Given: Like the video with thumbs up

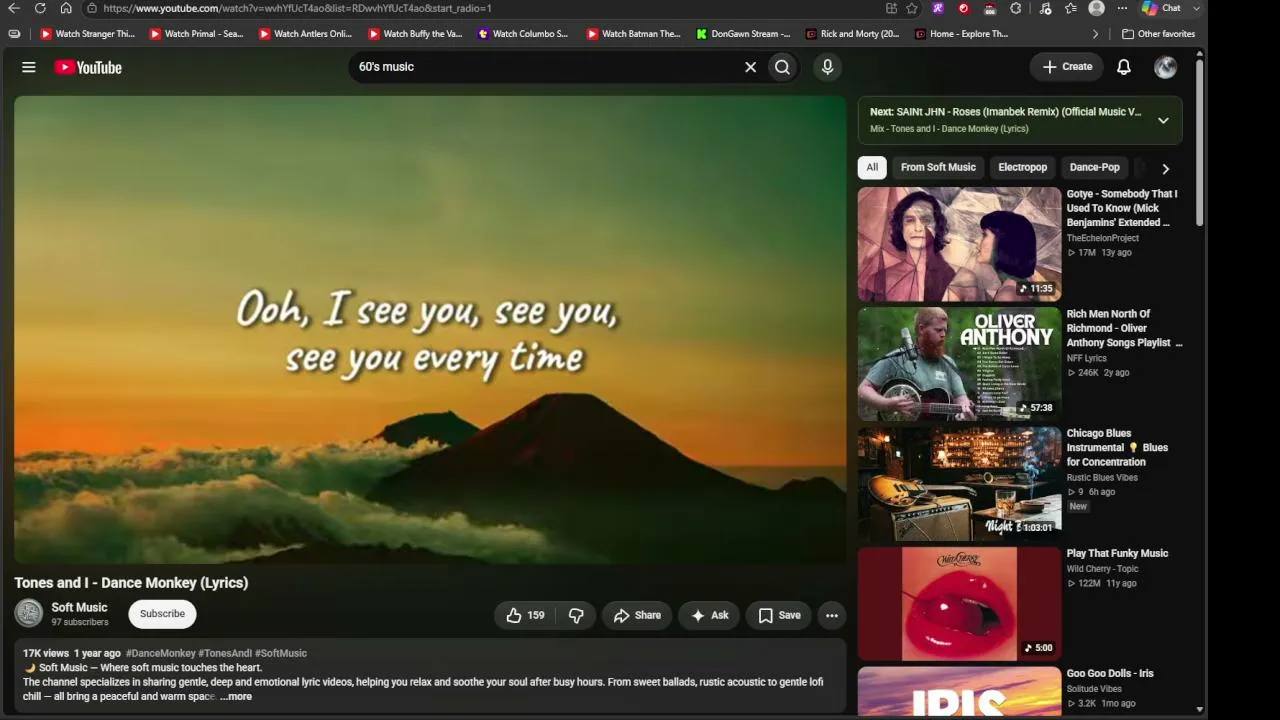Looking at the screenshot, I should click(525, 615).
